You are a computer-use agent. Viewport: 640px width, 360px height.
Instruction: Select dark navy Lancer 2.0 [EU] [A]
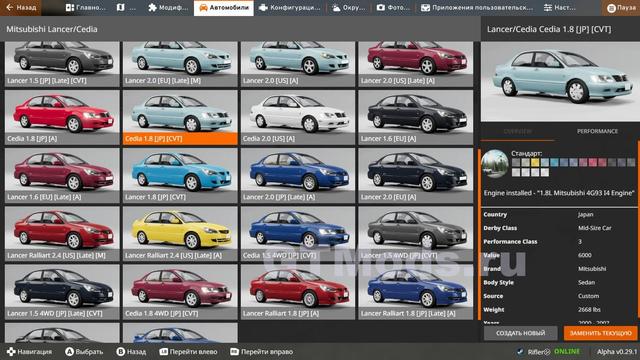tap(416, 176)
